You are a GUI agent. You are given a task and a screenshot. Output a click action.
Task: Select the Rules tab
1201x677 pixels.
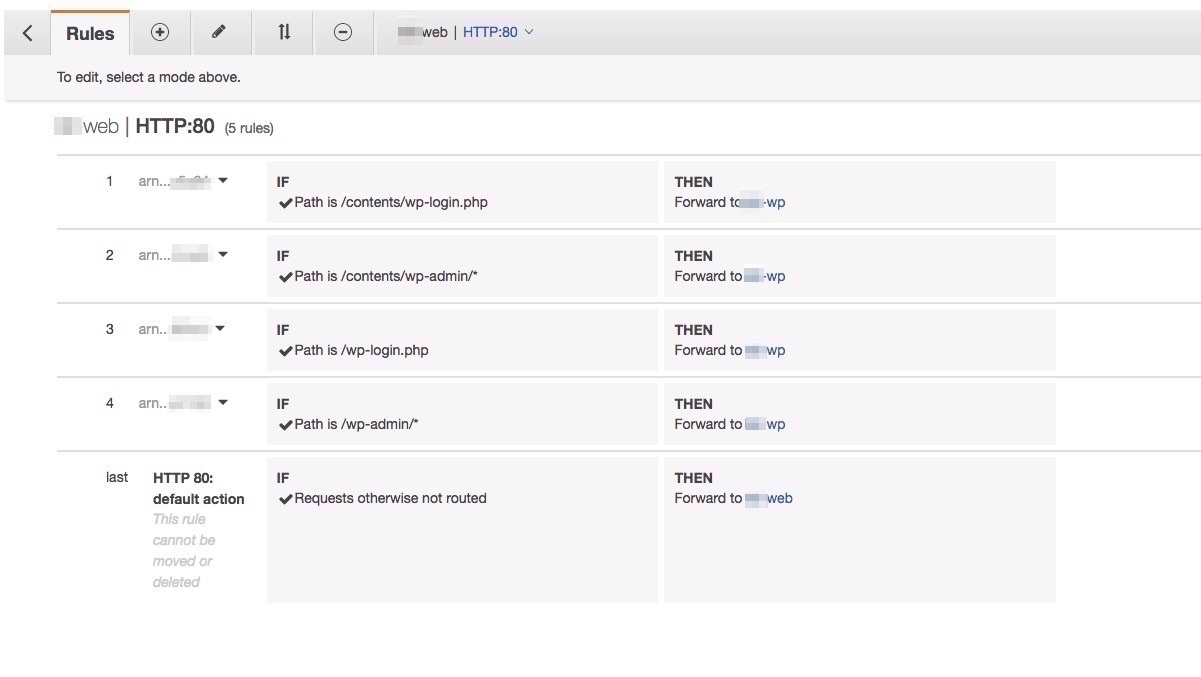(90, 33)
